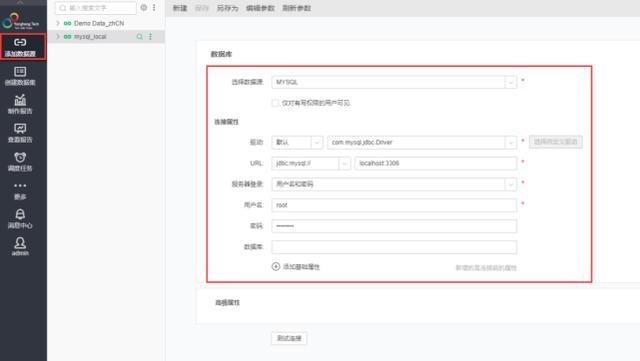Open the 消息中心 notifications
The image size is (640, 361).
20,219
